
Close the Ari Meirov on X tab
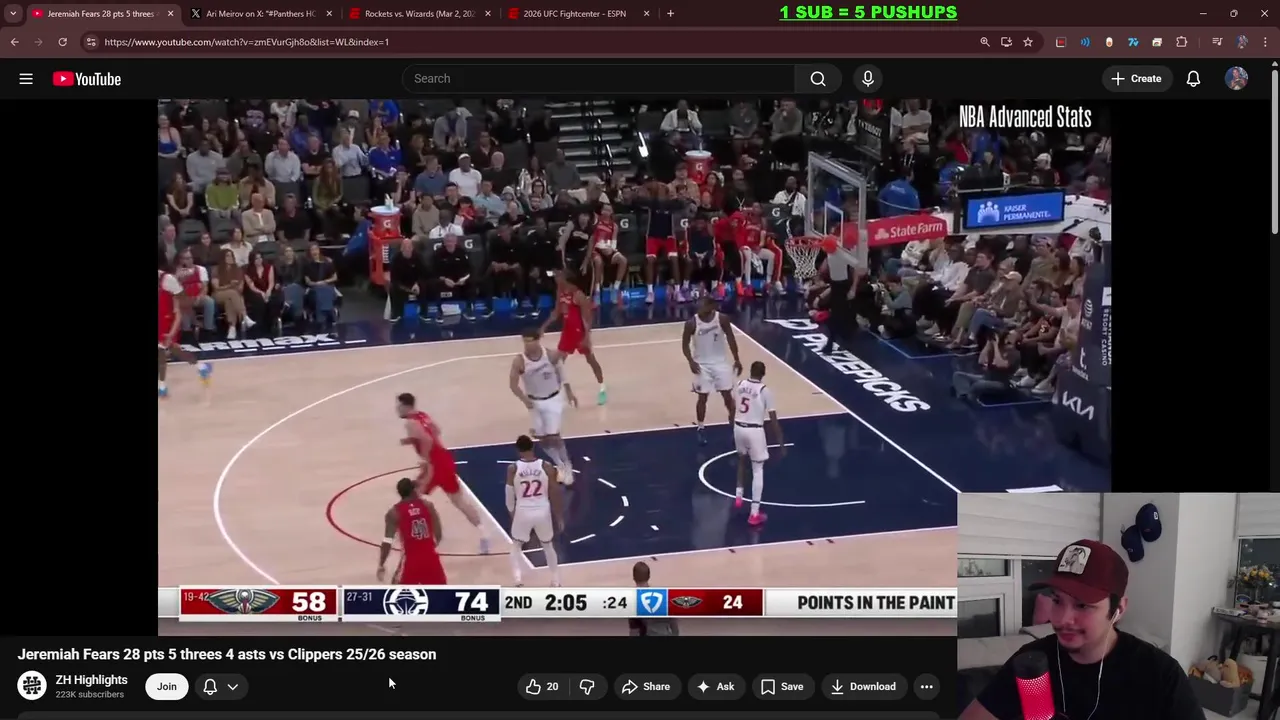pos(329,14)
